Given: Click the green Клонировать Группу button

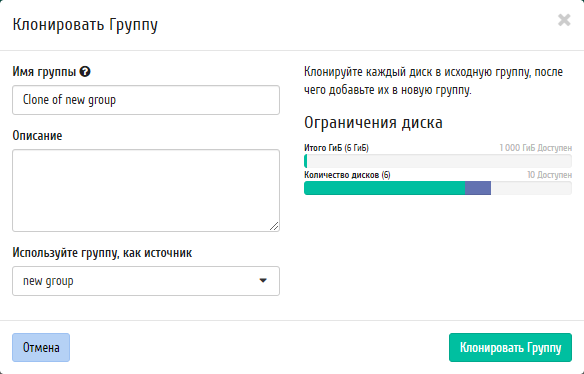Looking at the screenshot, I should pos(510,347).
